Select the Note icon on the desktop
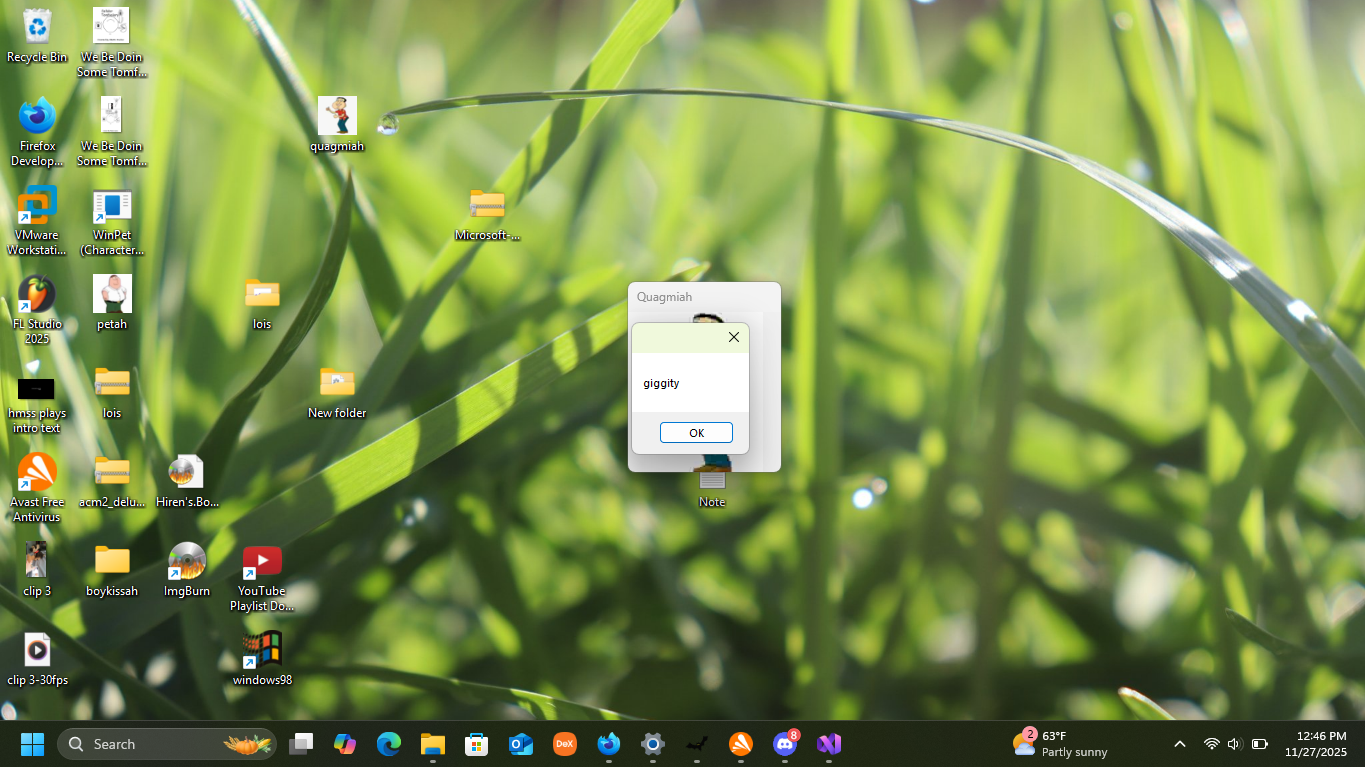 click(x=712, y=489)
